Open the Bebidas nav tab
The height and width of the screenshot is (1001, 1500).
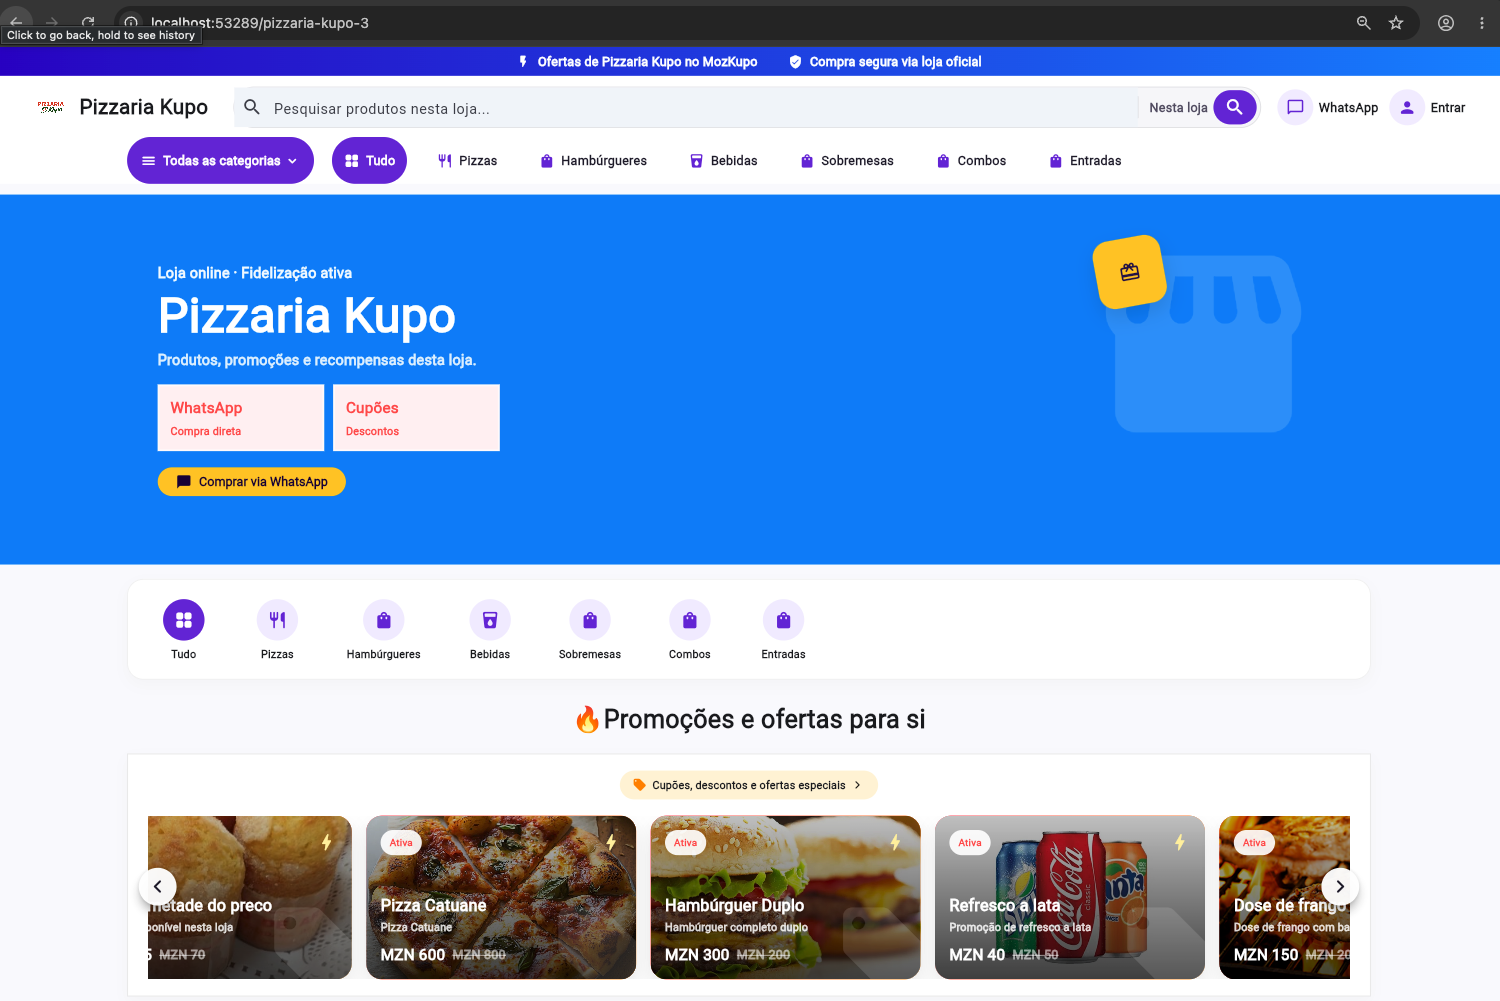click(x=724, y=161)
